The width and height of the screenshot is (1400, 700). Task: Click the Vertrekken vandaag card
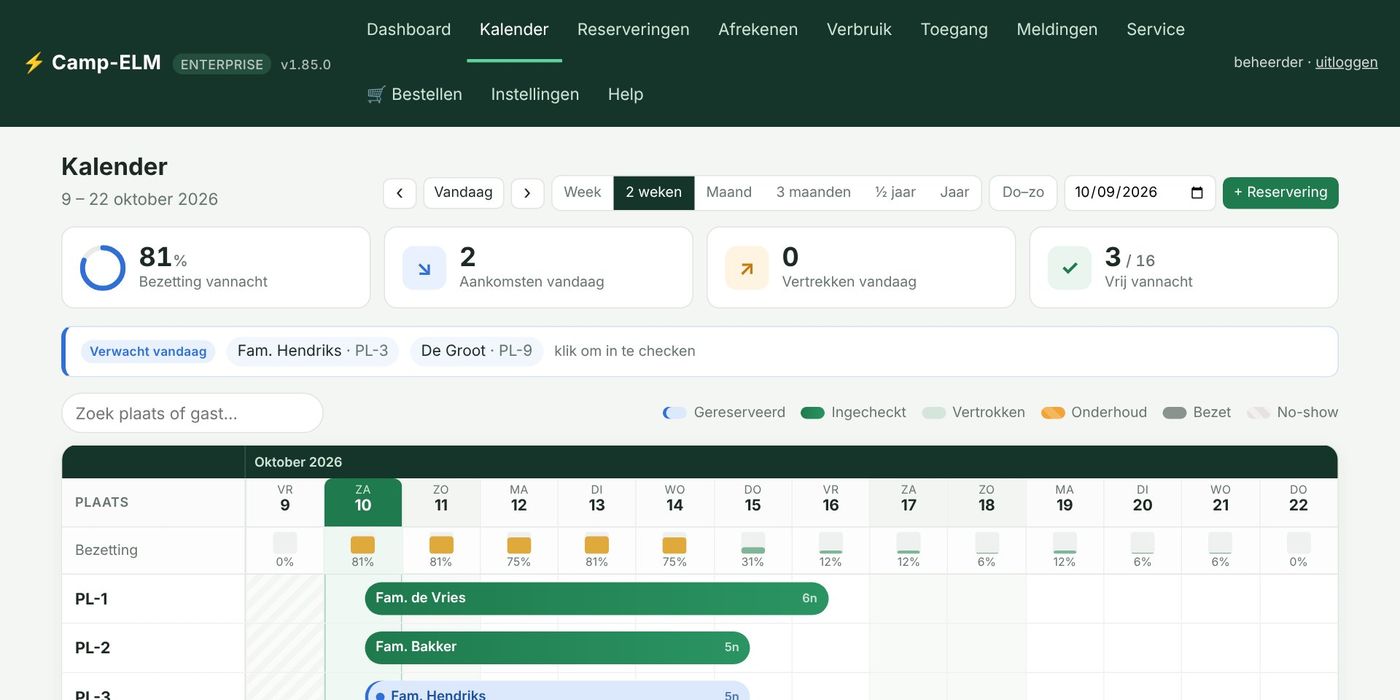tap(861, 268)
